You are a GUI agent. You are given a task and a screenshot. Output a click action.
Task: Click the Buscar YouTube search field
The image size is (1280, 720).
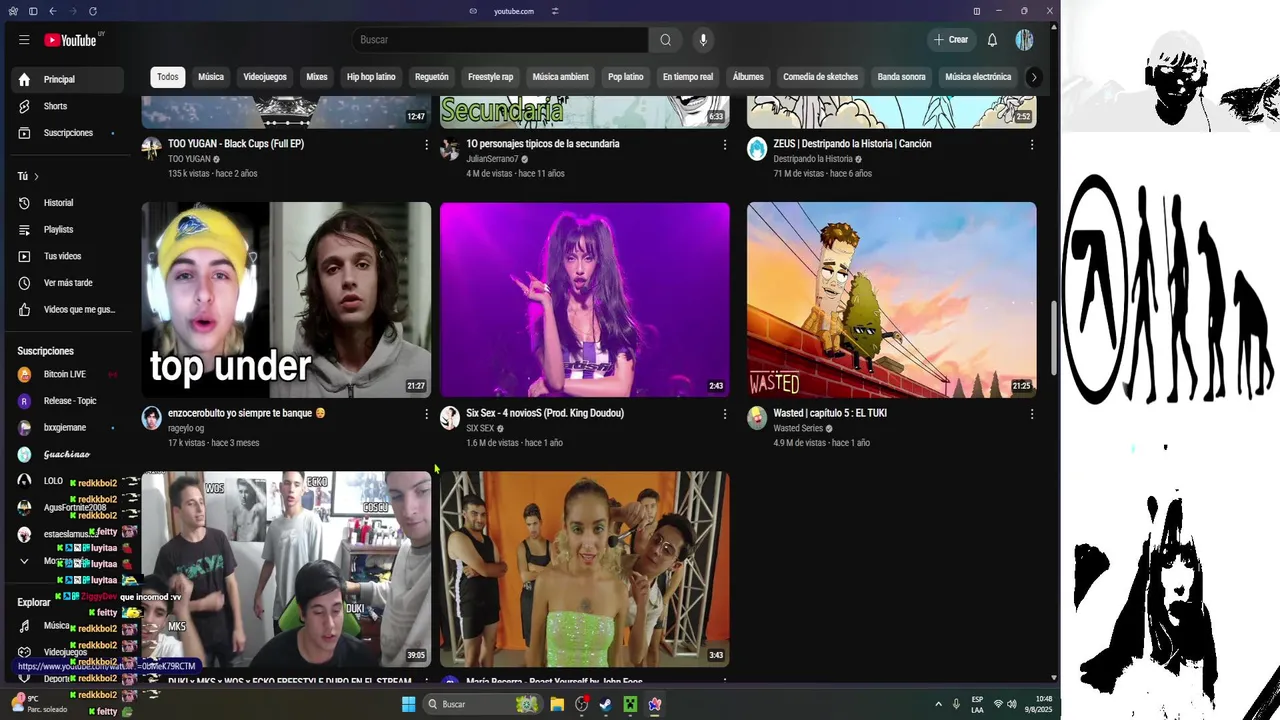pyautogui.click(x=500, y=40)
